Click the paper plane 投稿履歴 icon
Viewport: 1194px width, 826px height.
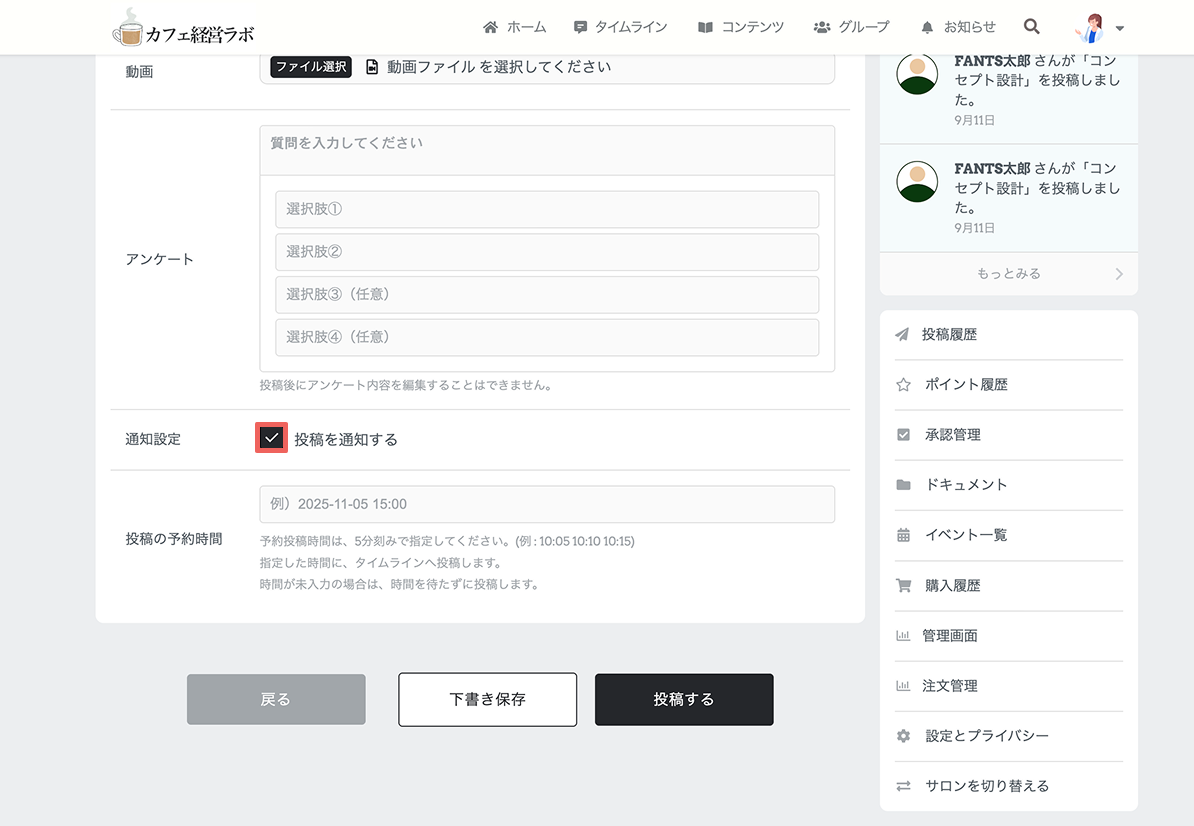902,334
